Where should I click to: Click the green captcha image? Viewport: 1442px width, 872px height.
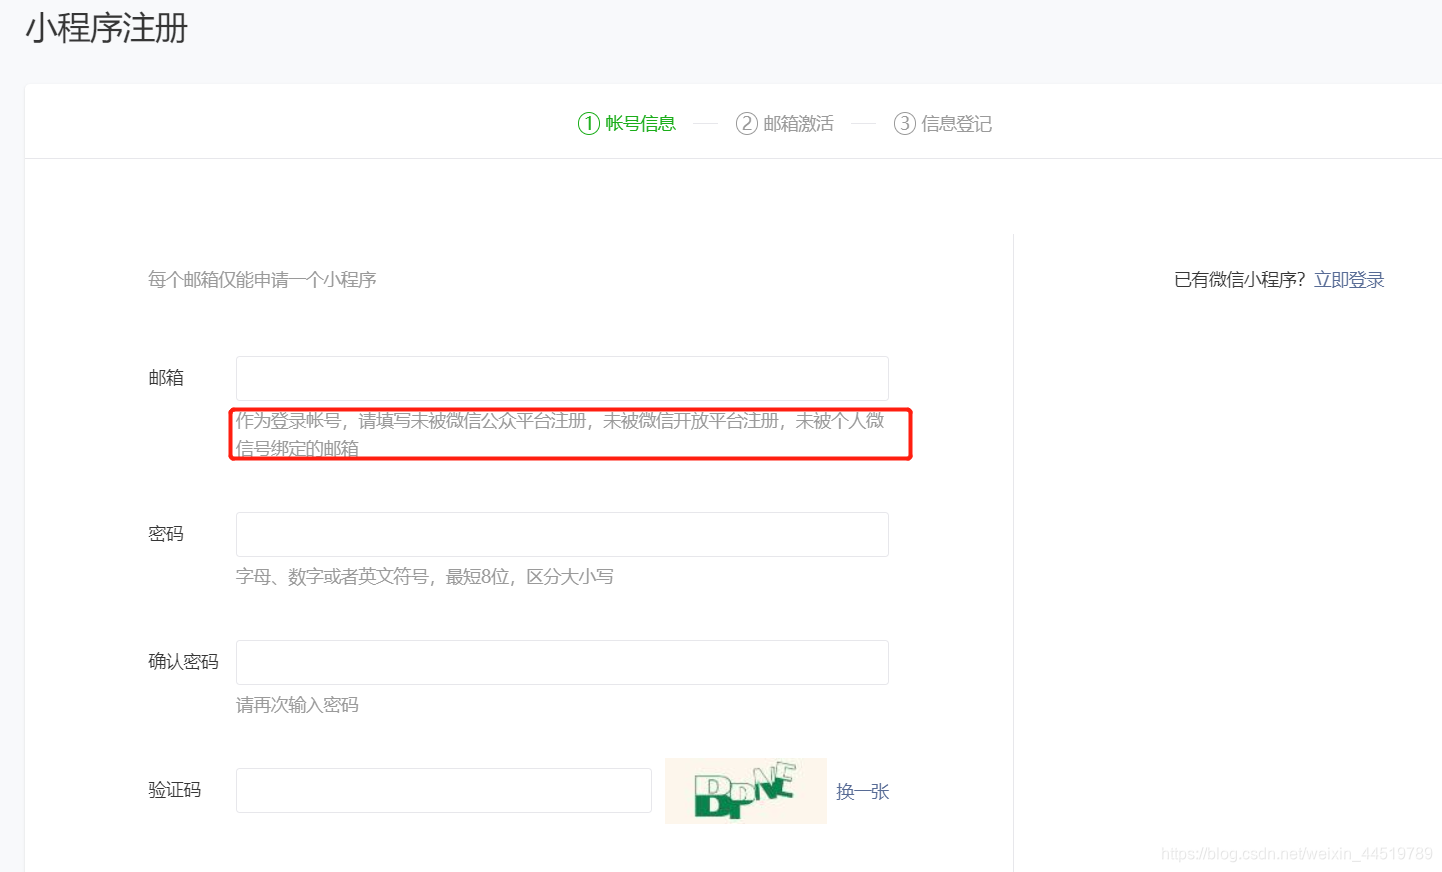click(x=745, y=790)
